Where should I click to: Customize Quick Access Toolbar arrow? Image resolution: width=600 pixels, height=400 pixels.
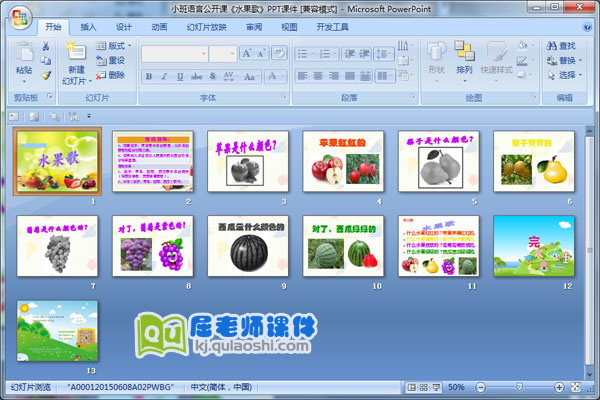point(89,116)
